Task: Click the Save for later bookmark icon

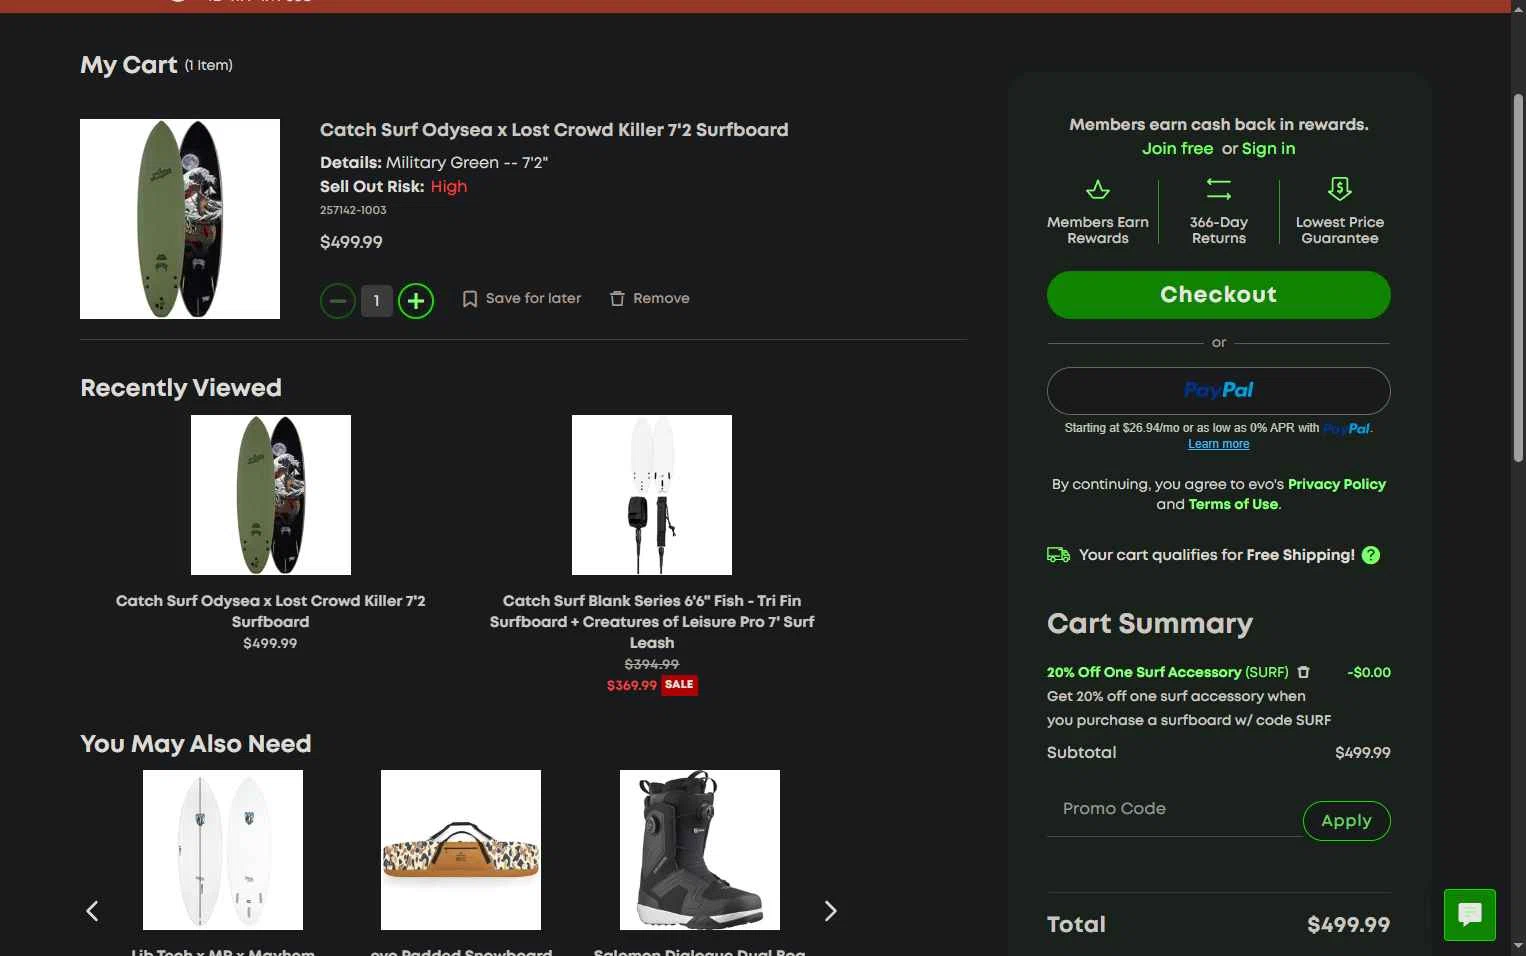Action: pos(470,299)
